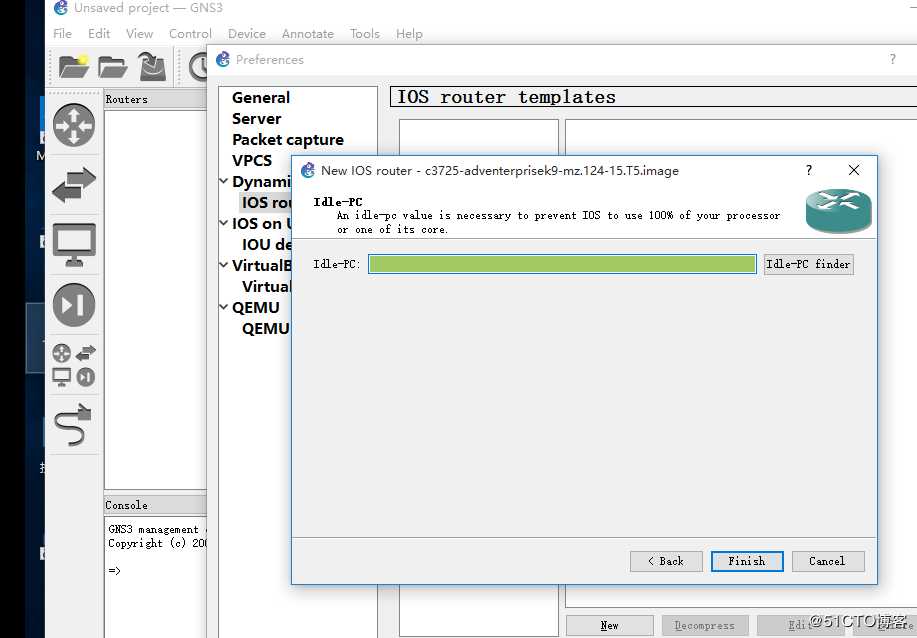Select General in preferences list
The height and width of the screenshot is (638, 917).
click(261, 98)
